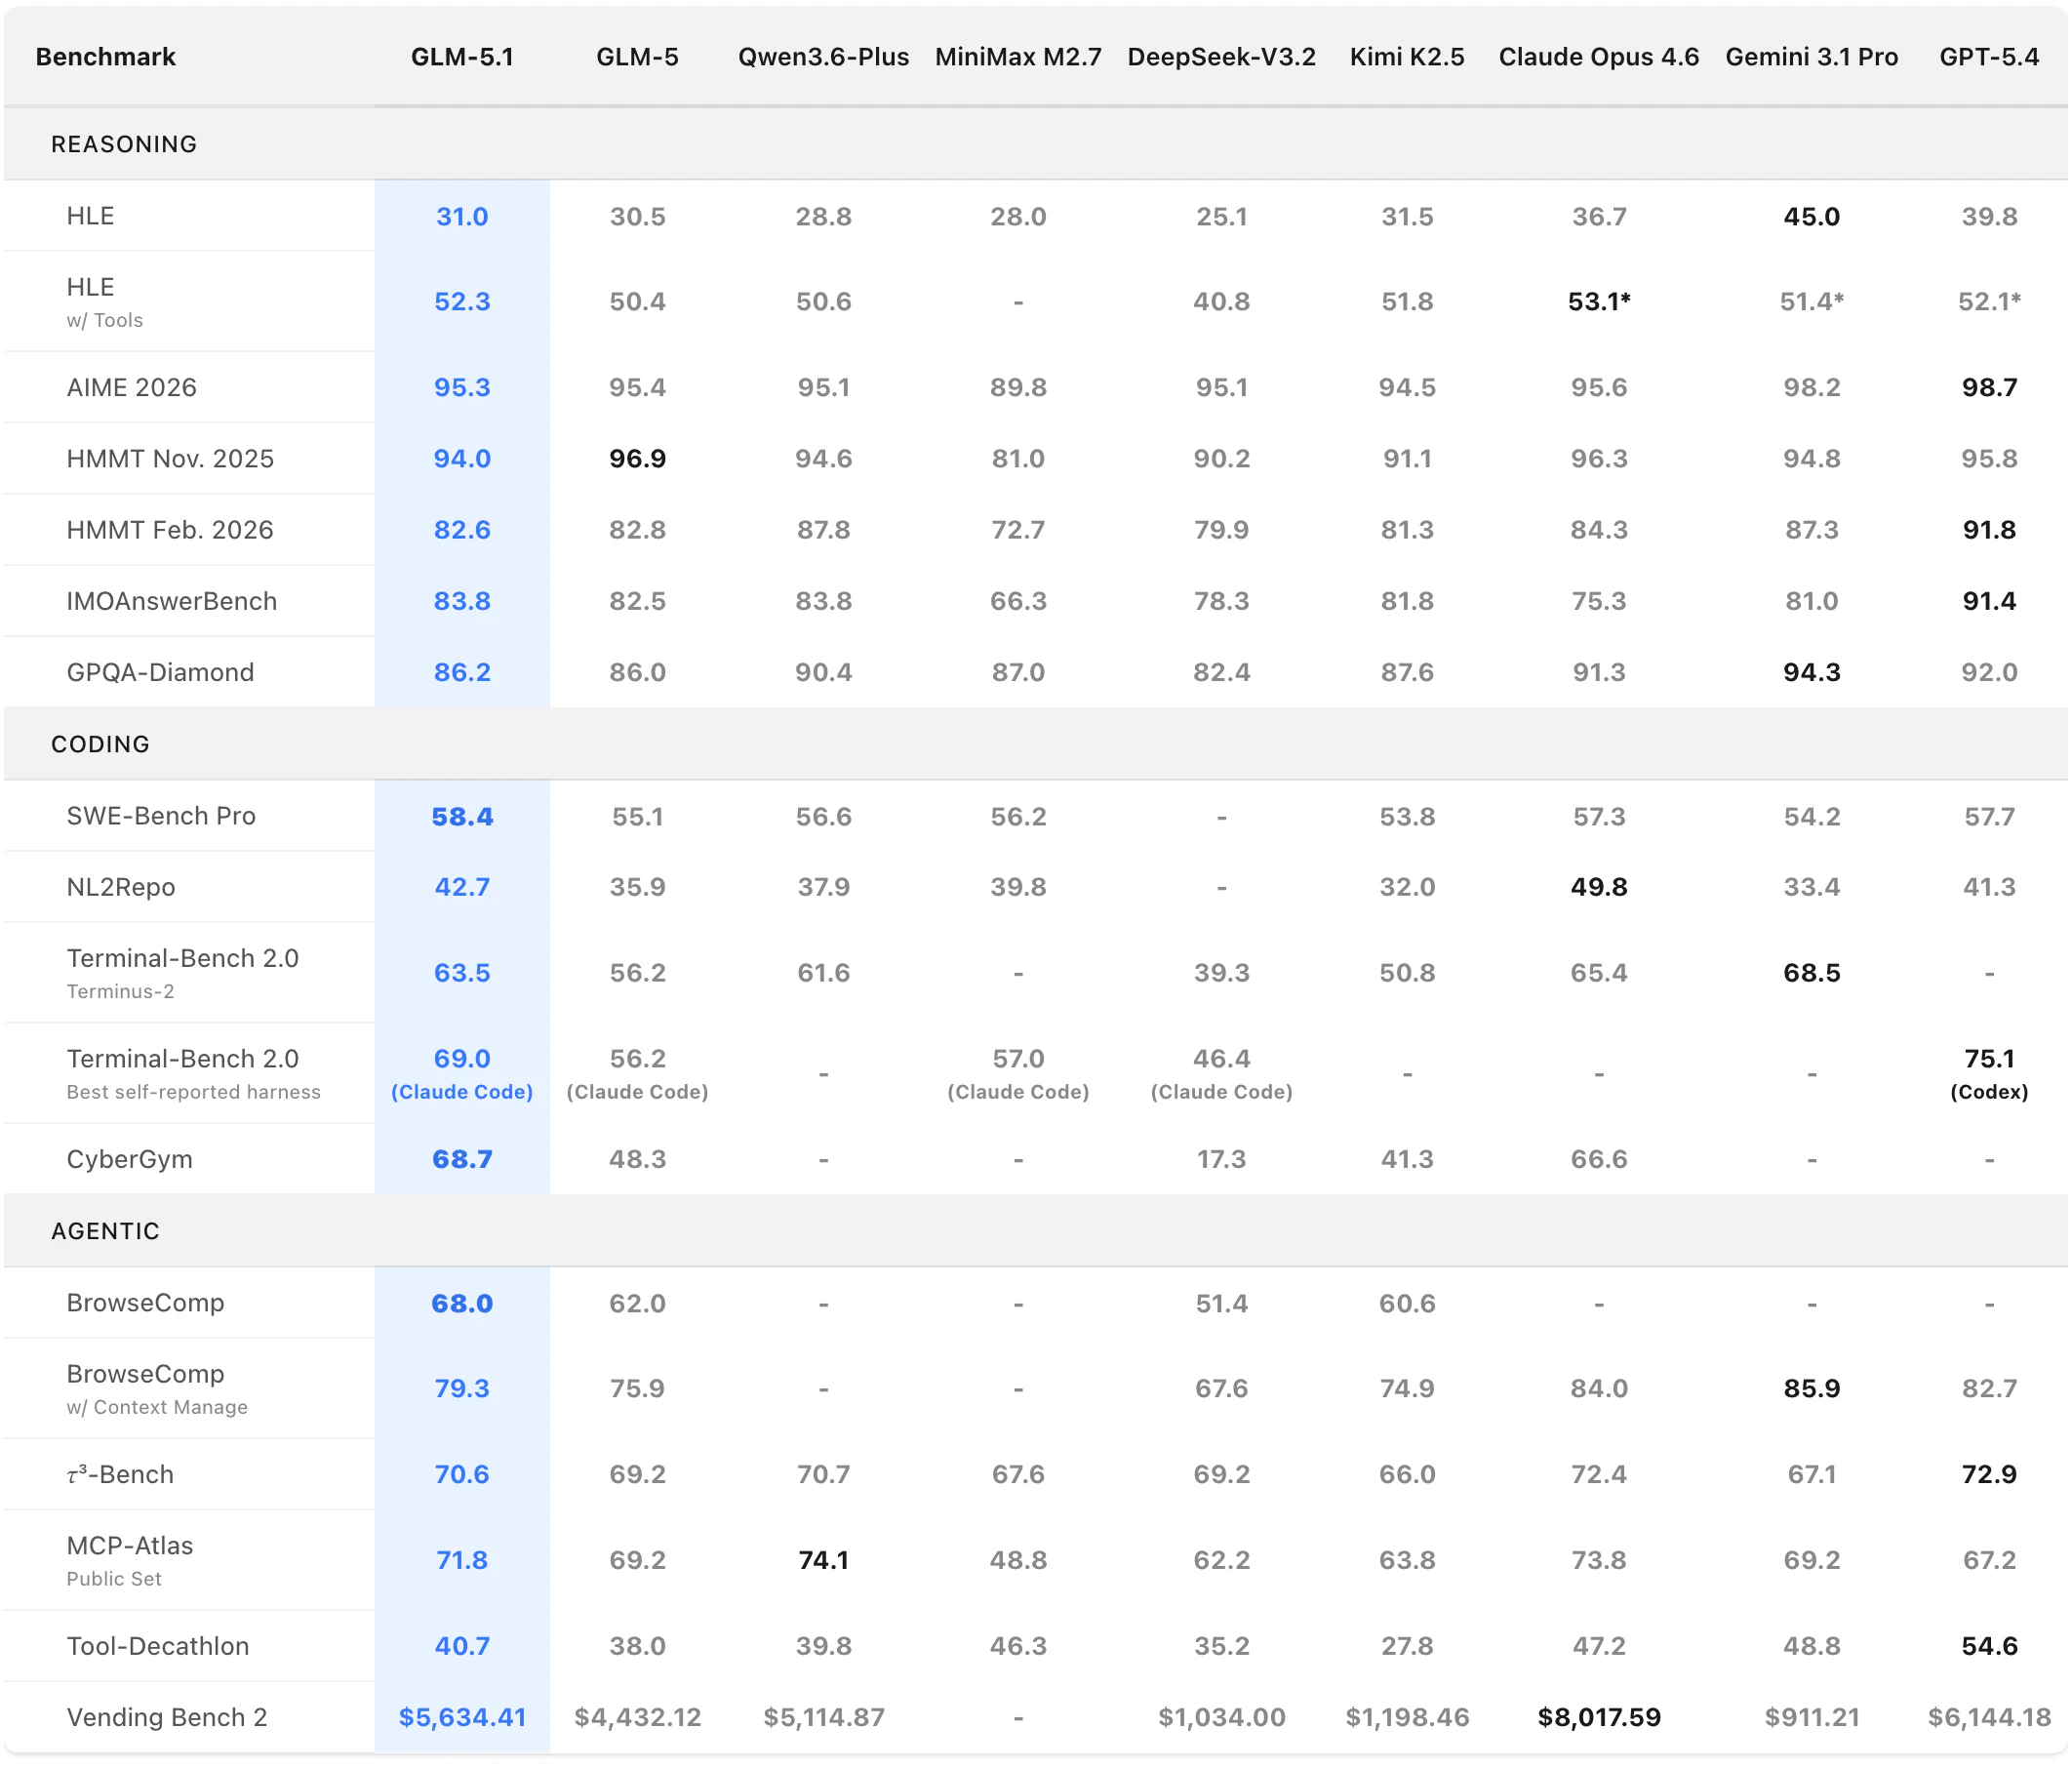Select GLM-5.1's highlighted CyberGym score 68.7
Screen dimensions: 2072x1768
[x=461, y=1159]
